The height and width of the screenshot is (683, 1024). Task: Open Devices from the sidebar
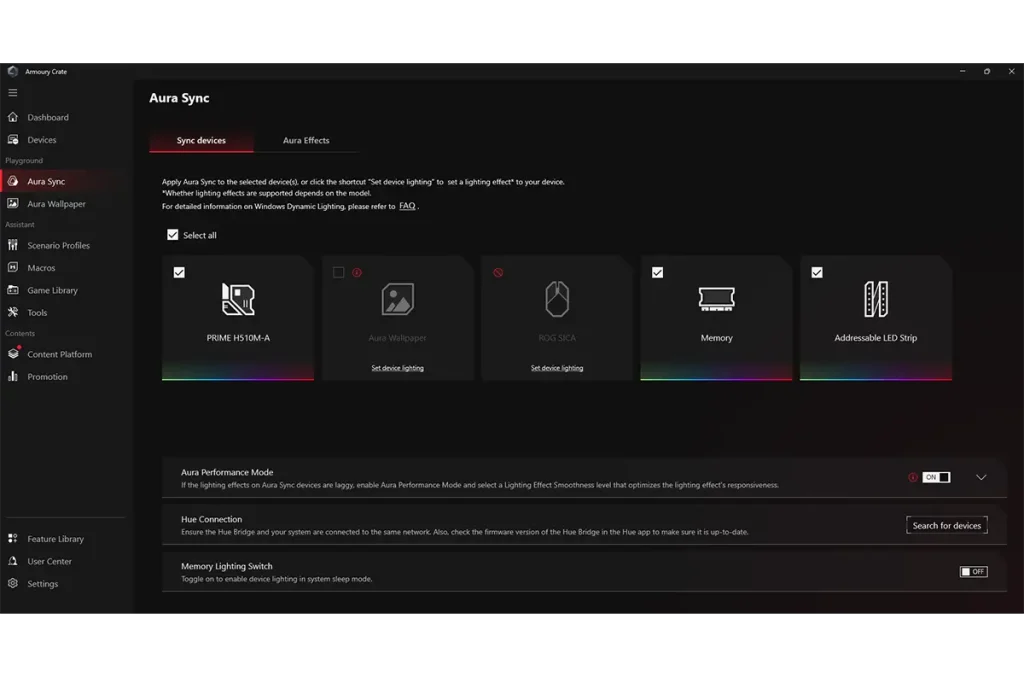click(x=67, y=140)
